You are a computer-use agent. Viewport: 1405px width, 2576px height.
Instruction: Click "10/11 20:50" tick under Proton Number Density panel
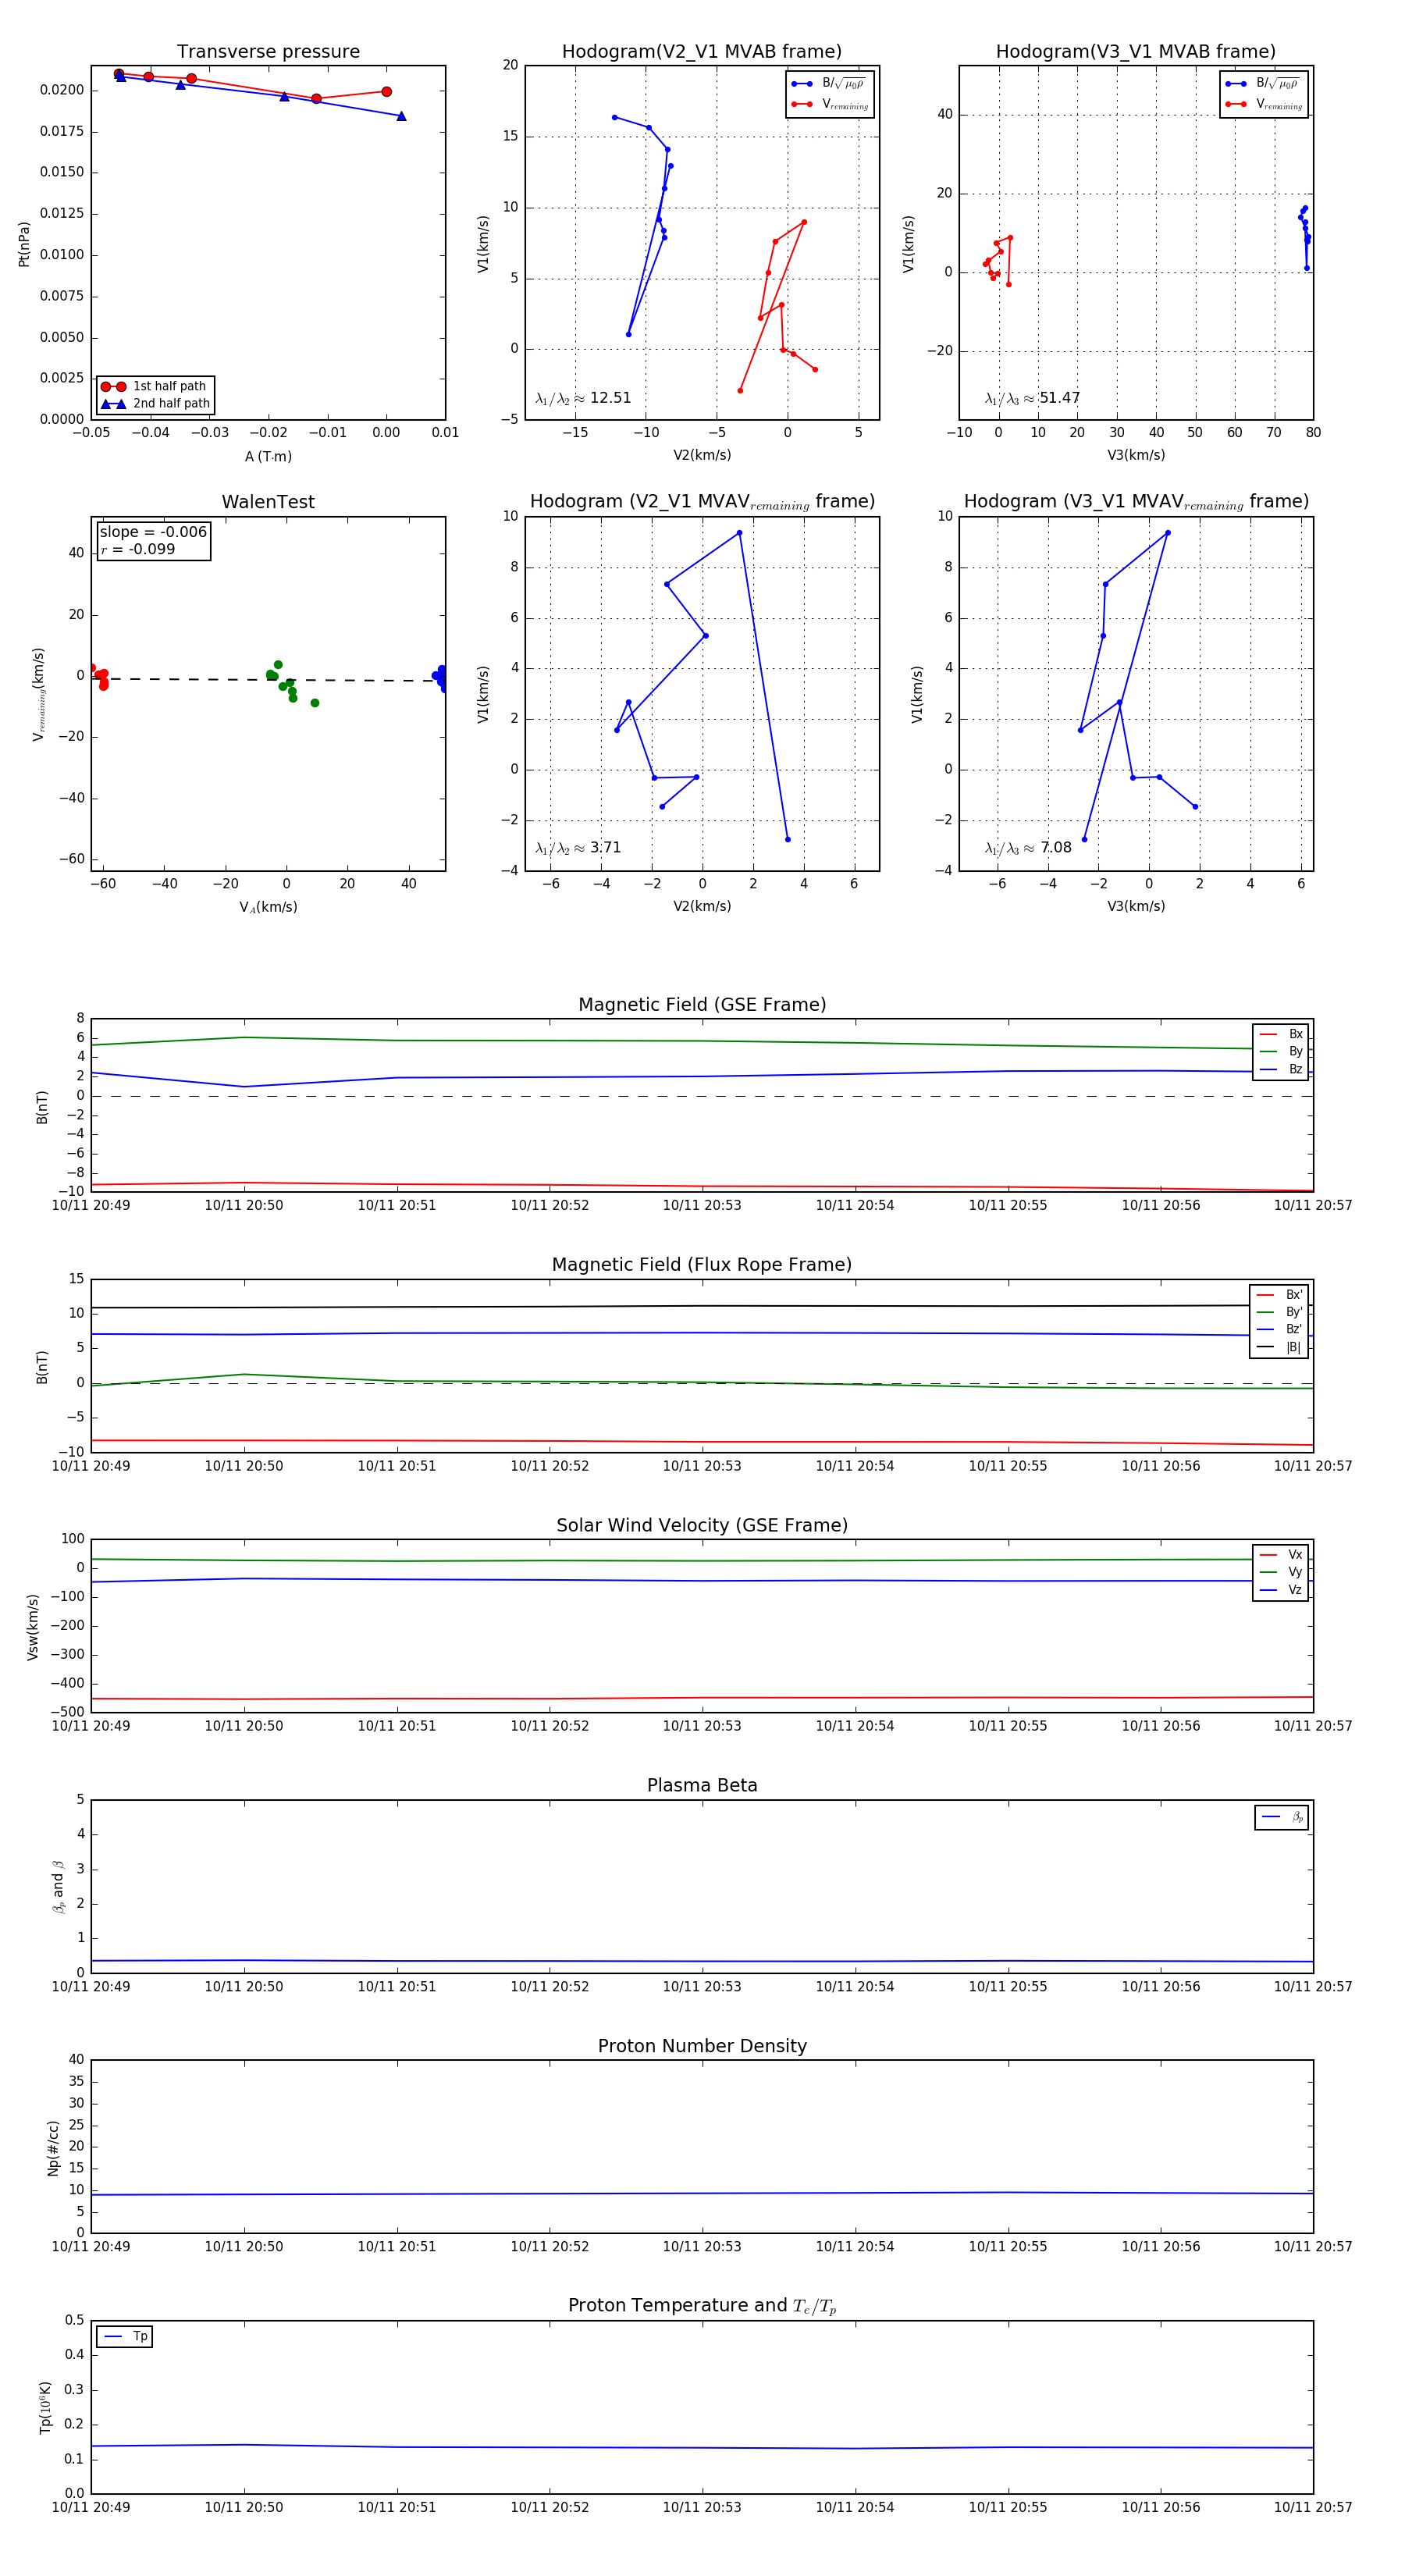tap(244, 2246)
